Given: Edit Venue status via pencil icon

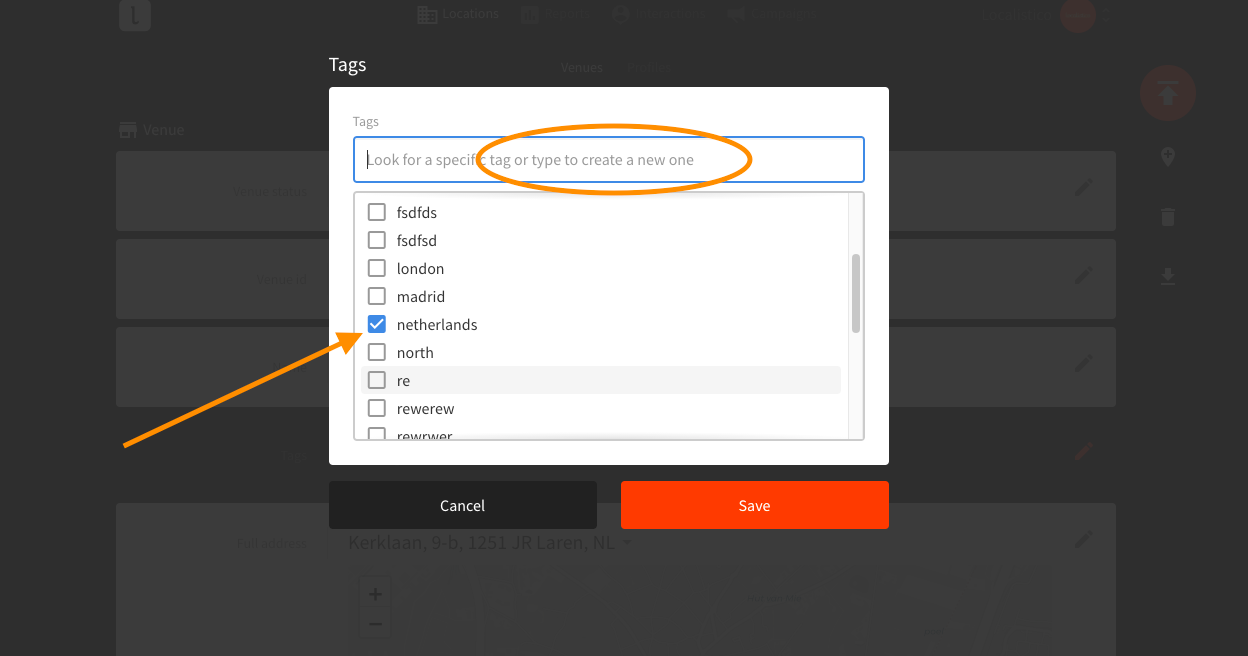Looking at the screenshot, I should pos(1083,188).
